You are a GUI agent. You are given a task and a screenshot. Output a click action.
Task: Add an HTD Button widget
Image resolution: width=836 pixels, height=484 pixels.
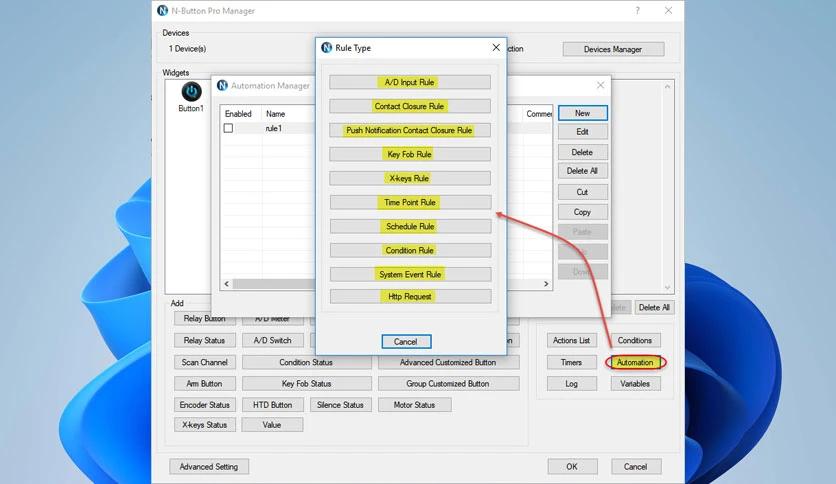click(x=272, y=405)
